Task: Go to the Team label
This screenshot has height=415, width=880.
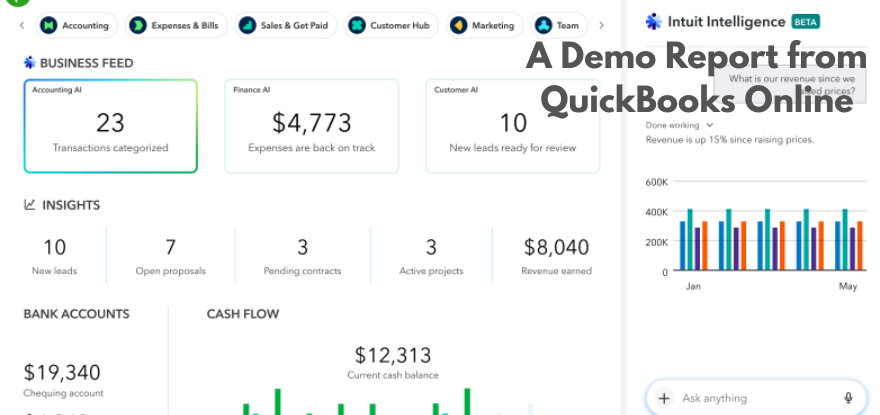Action: [x=567, y=25]
